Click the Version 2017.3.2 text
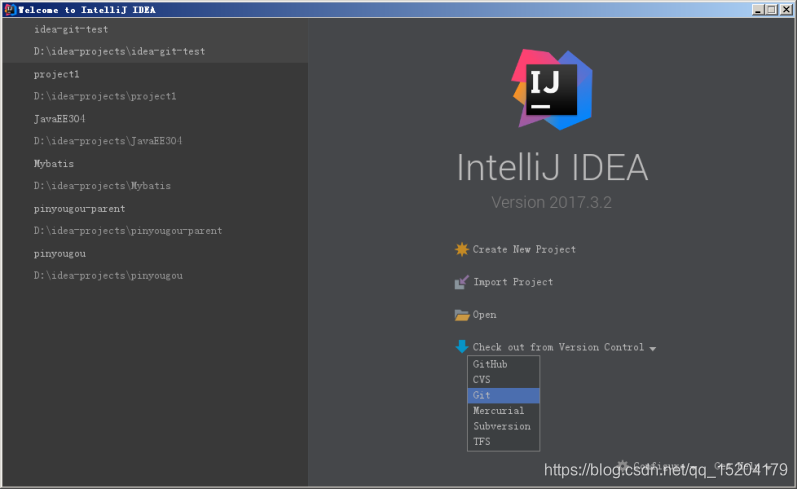 [551, 203]
